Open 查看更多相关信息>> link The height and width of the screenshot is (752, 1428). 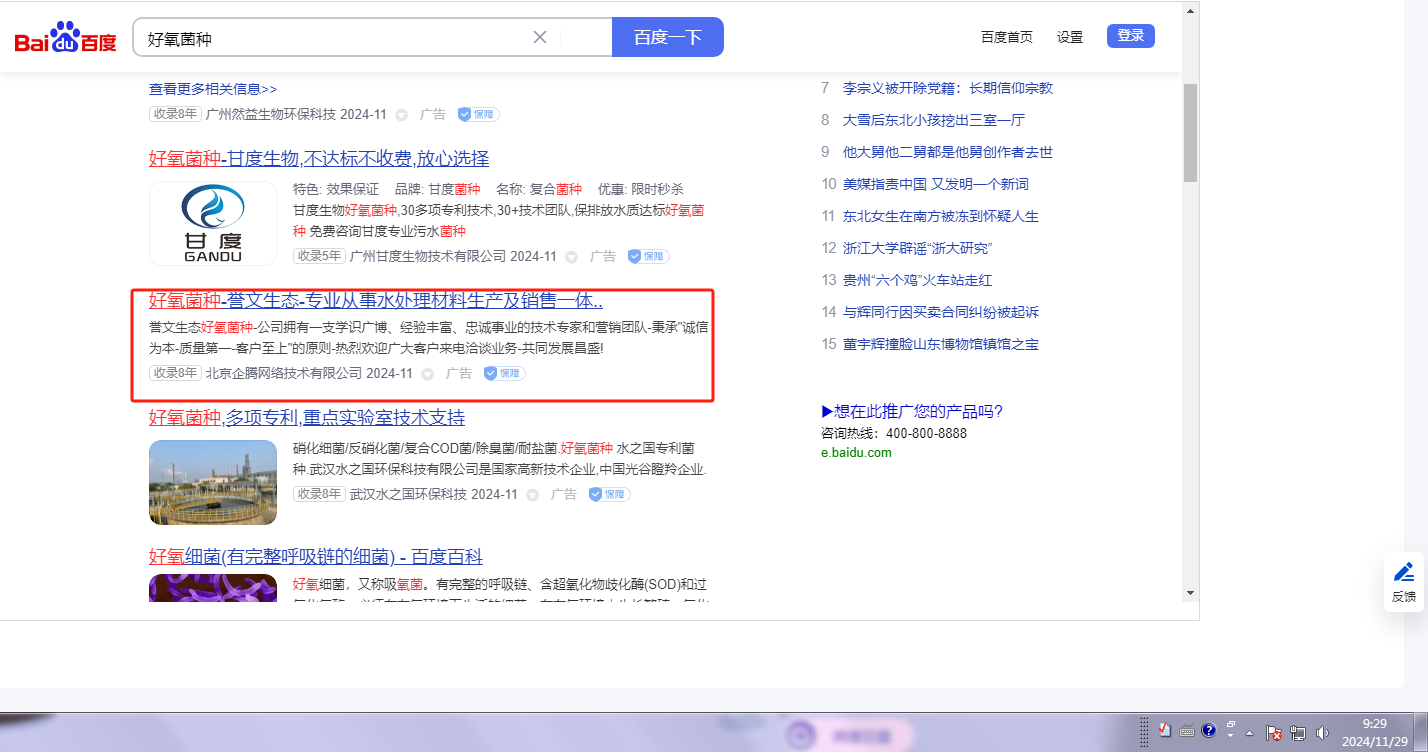click(213, 89)
